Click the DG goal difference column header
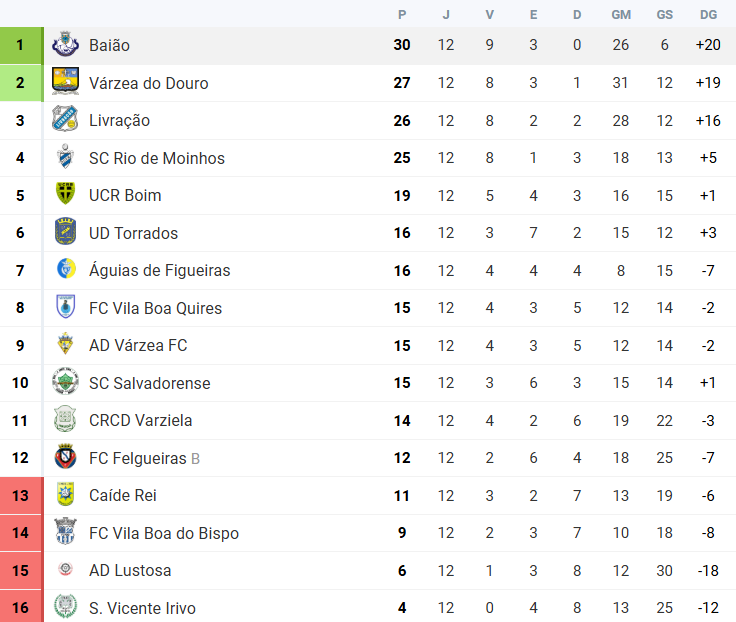This screenshot has width=736, height=622. (708, 15)
